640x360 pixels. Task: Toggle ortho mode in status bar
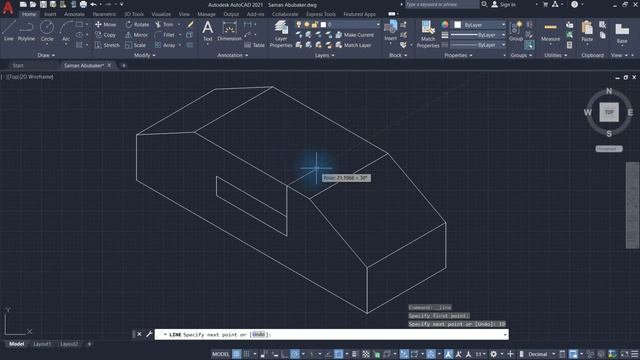pos(285,354)
